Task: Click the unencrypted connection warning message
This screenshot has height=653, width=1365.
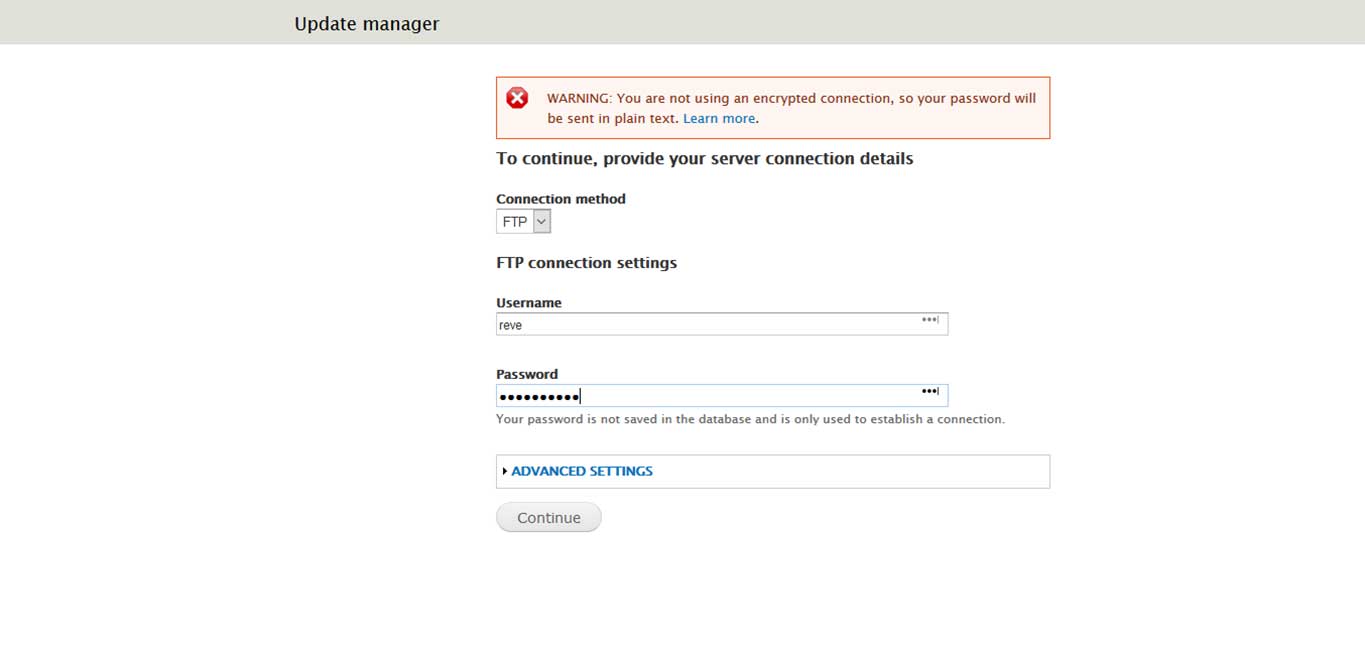Action: tap(790, 99)
